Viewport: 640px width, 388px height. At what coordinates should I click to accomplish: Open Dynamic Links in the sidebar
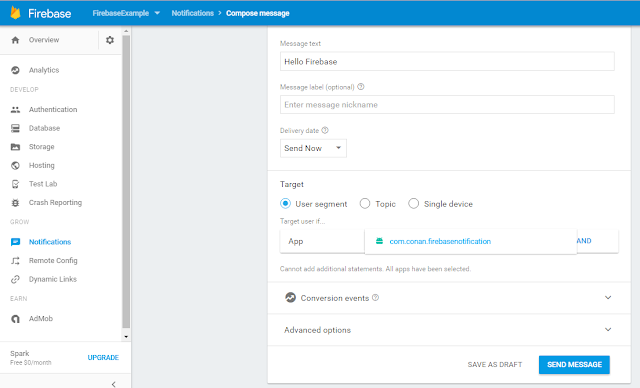53,279
